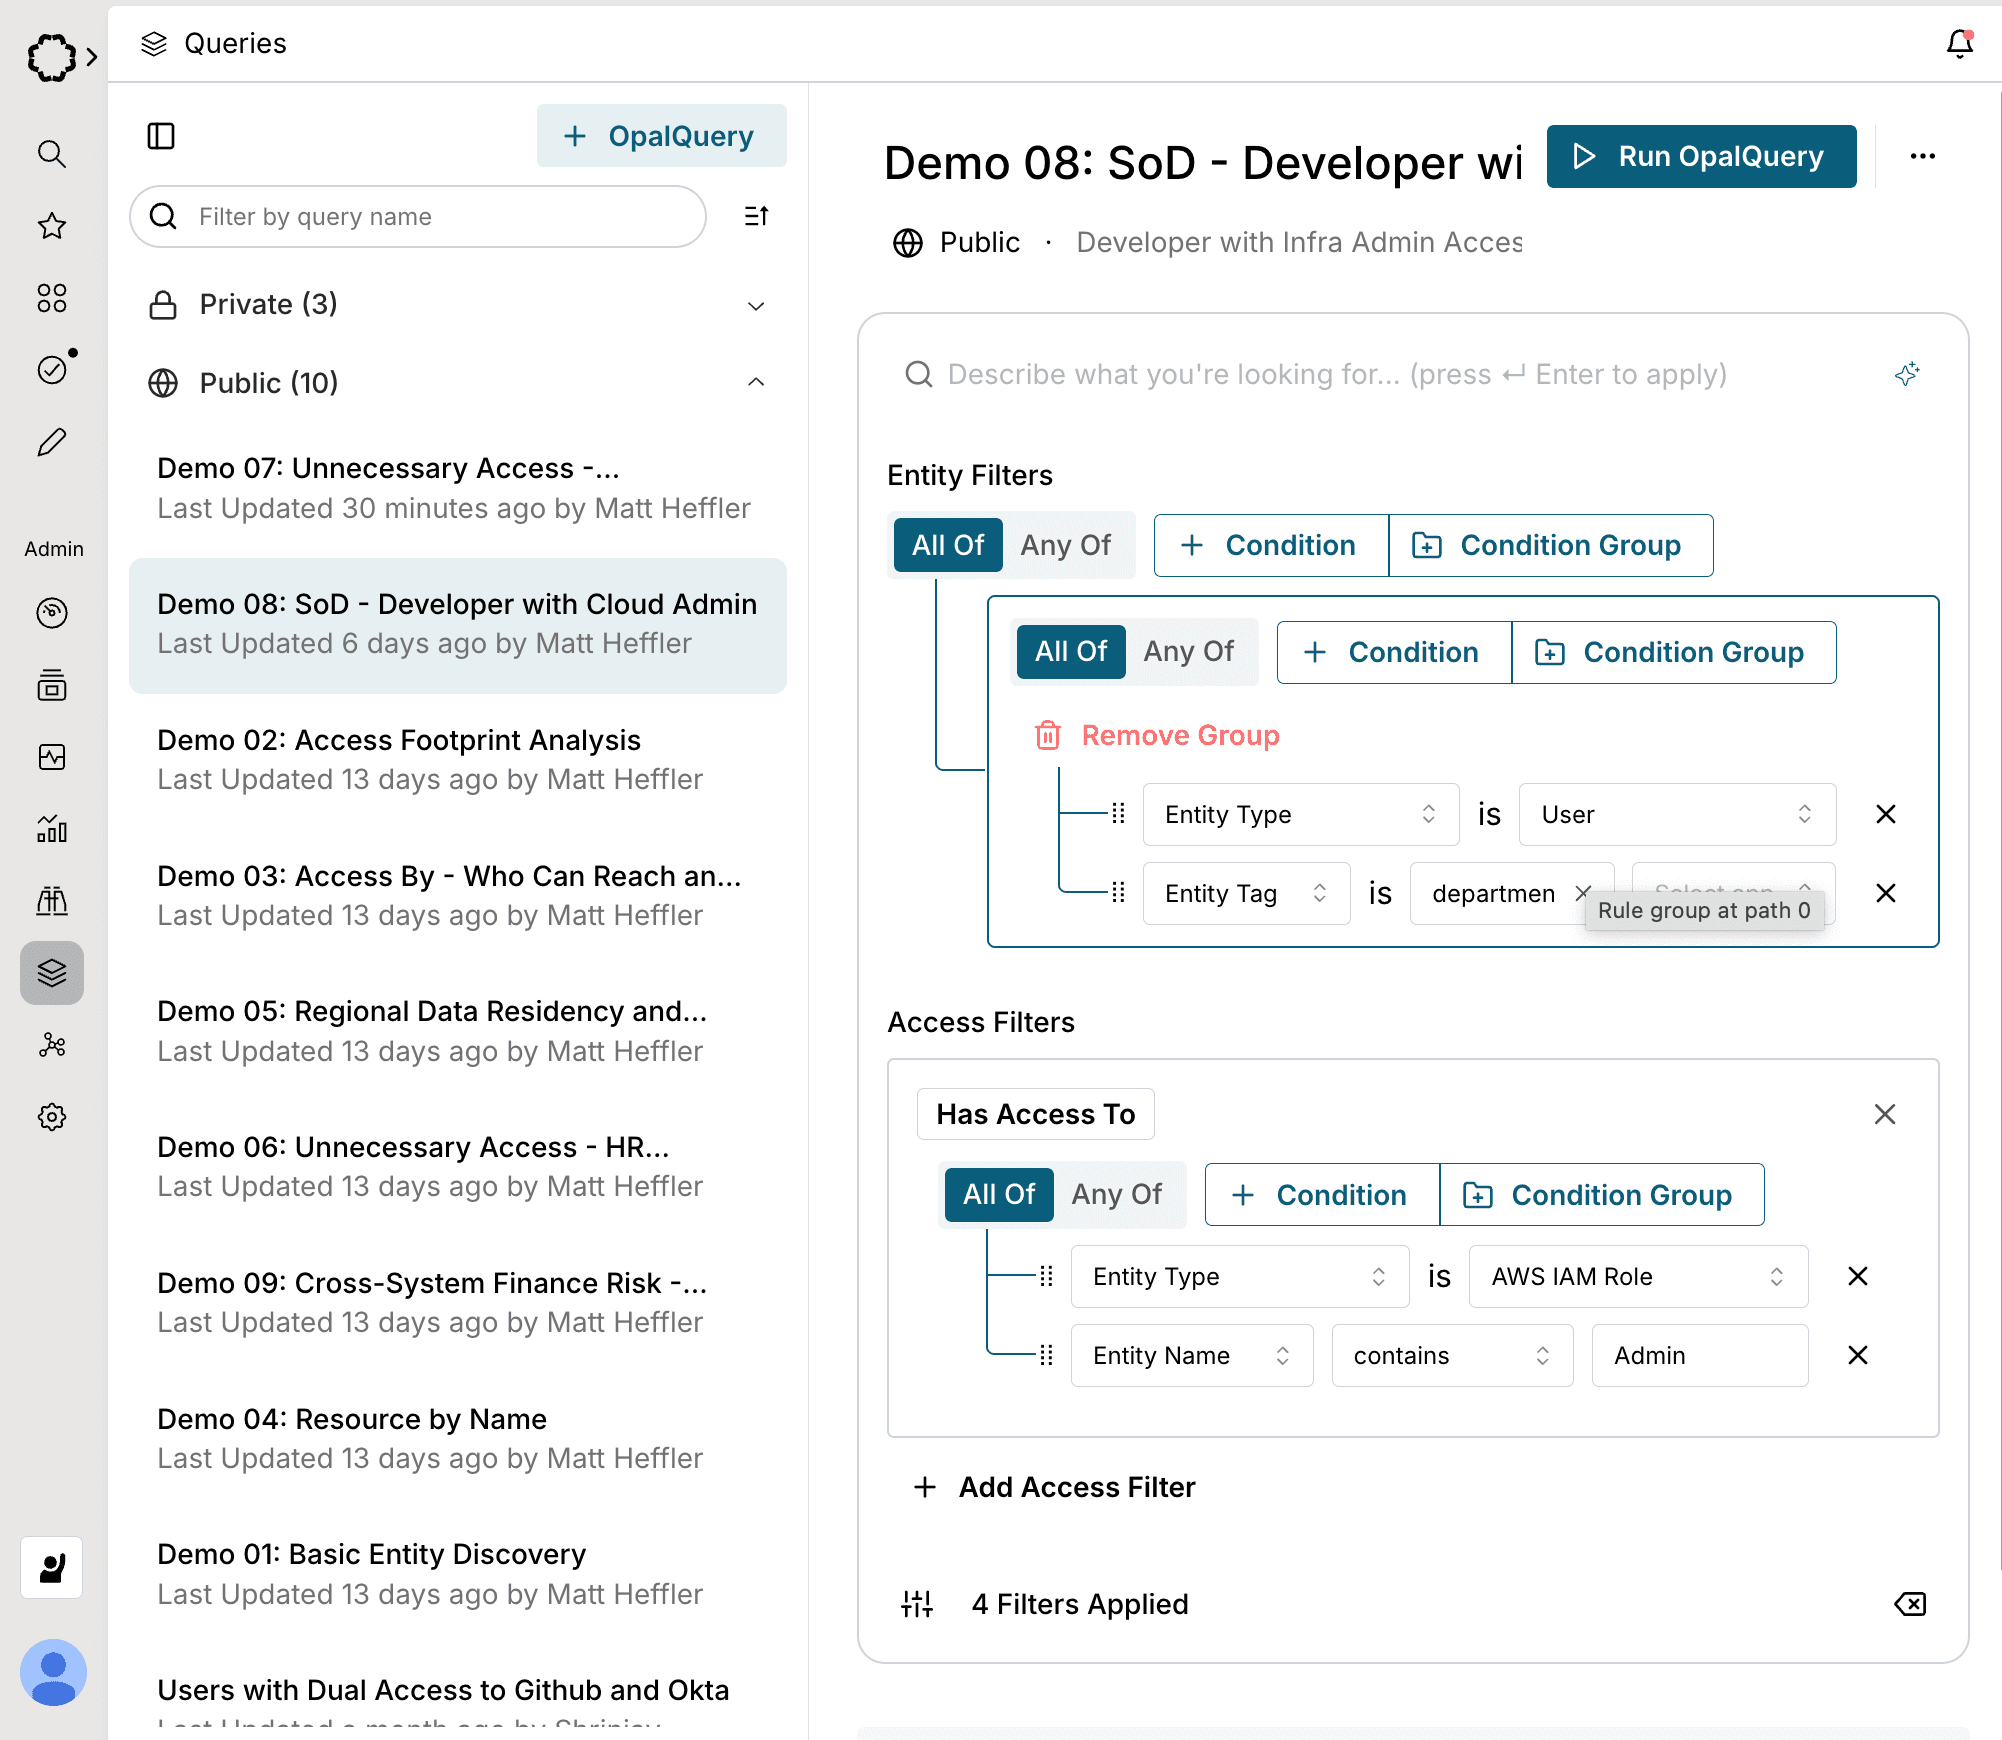Image resolution: width=2002 pixels, height=1740 pixels.
Task: Open the settings gear in sidebar
Action: pos(52,1117)
